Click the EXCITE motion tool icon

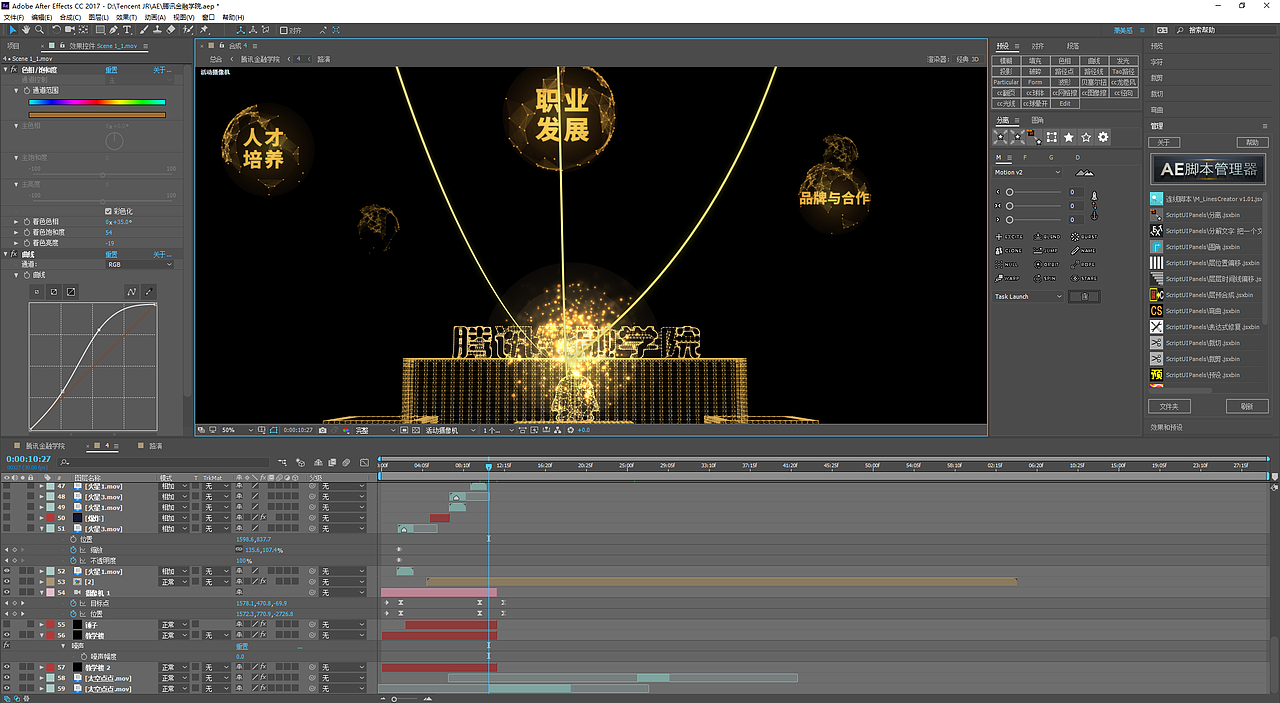pos(1009,237)
